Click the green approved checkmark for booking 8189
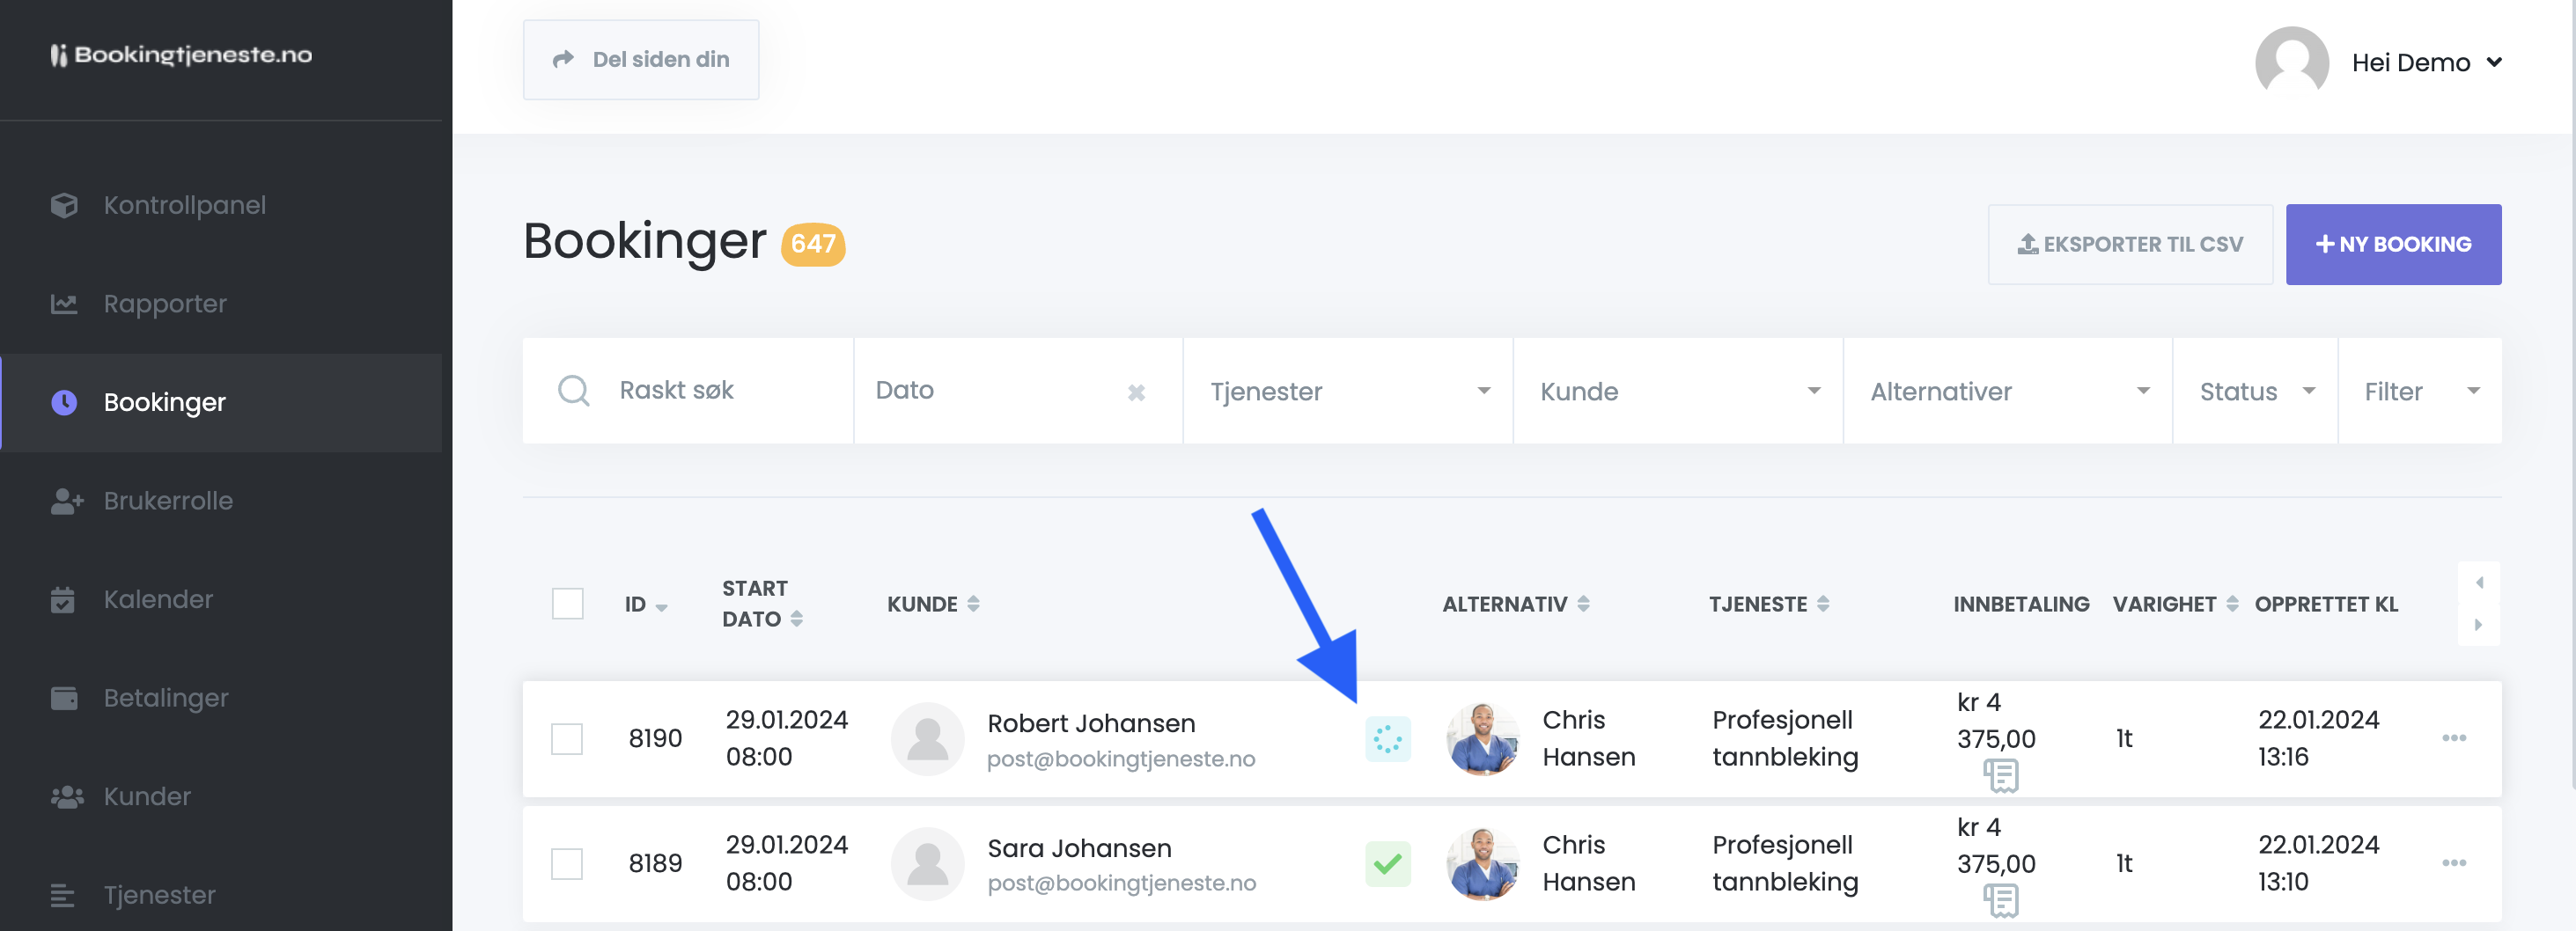 click(1387, 863)
